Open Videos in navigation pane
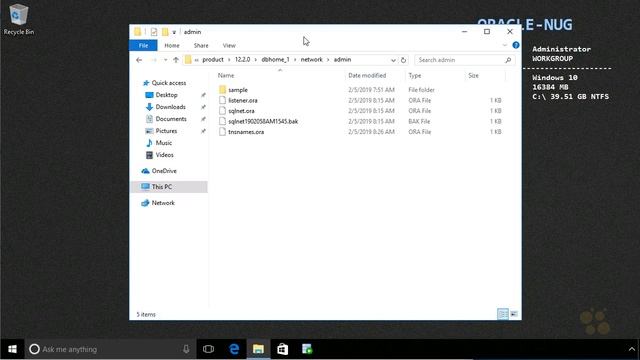640x360 pixels. (x=164, y=155)
